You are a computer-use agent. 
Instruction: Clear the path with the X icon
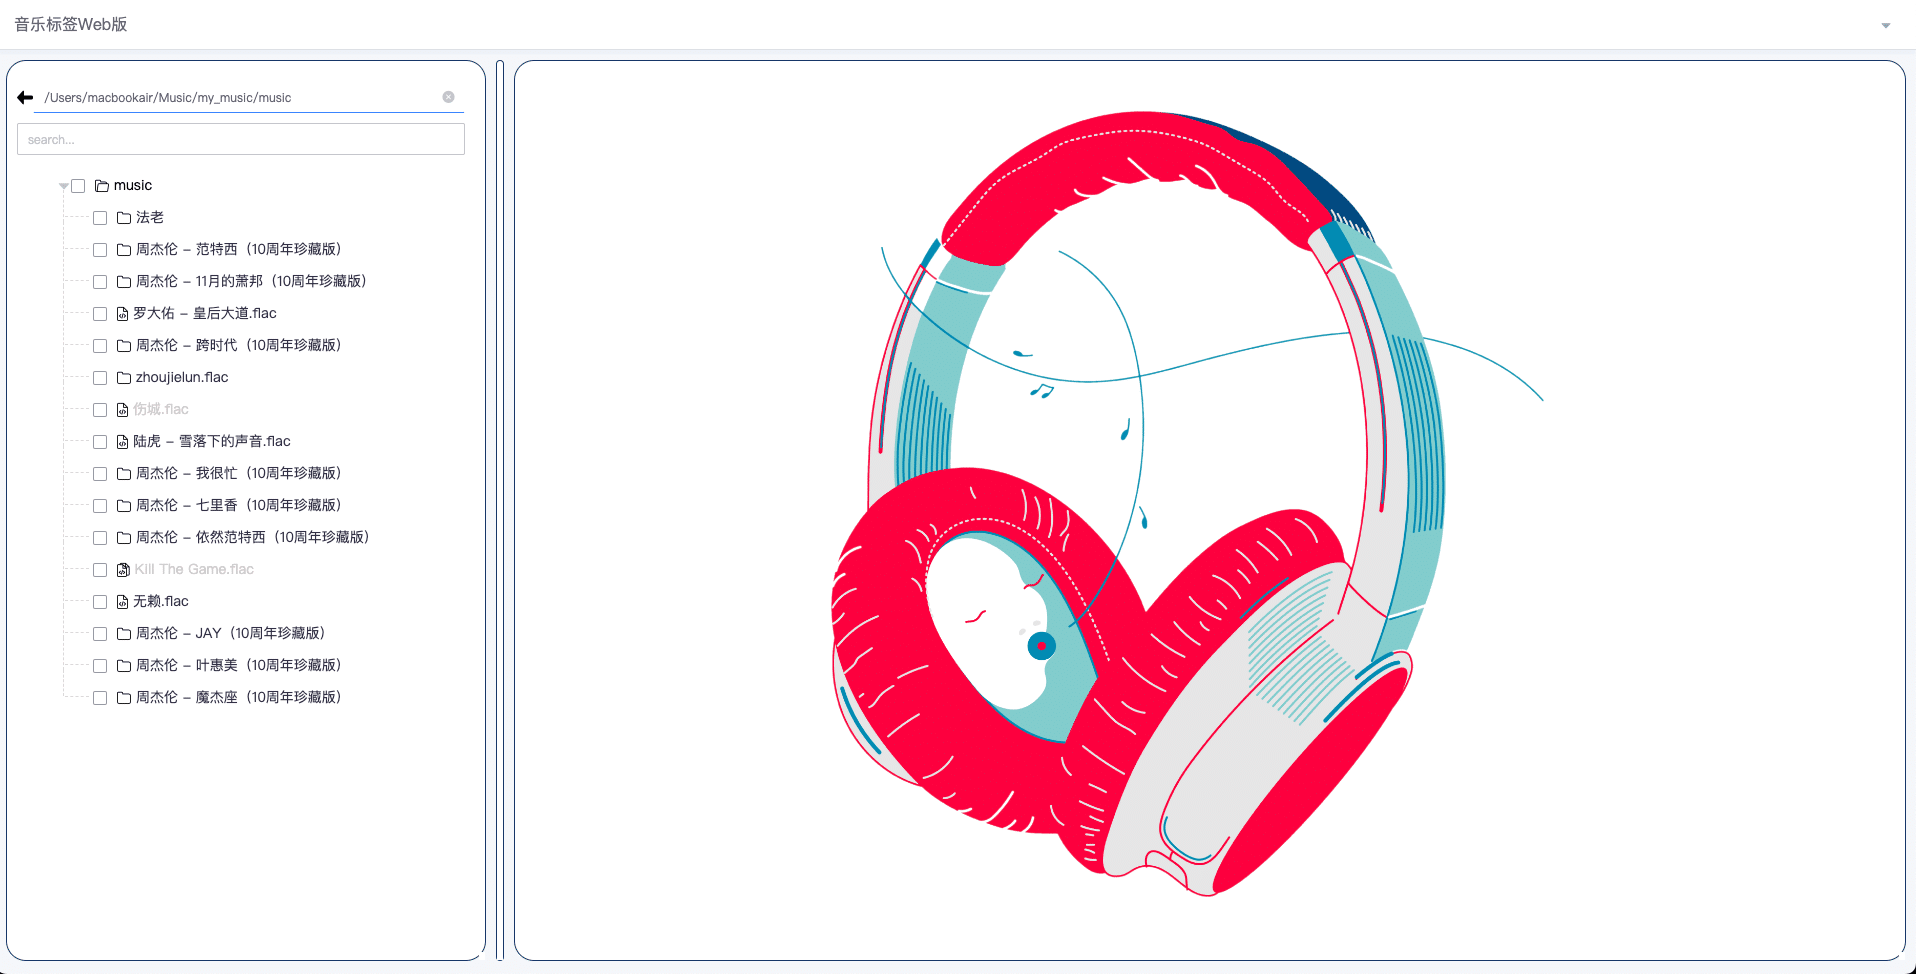(448, 97)
